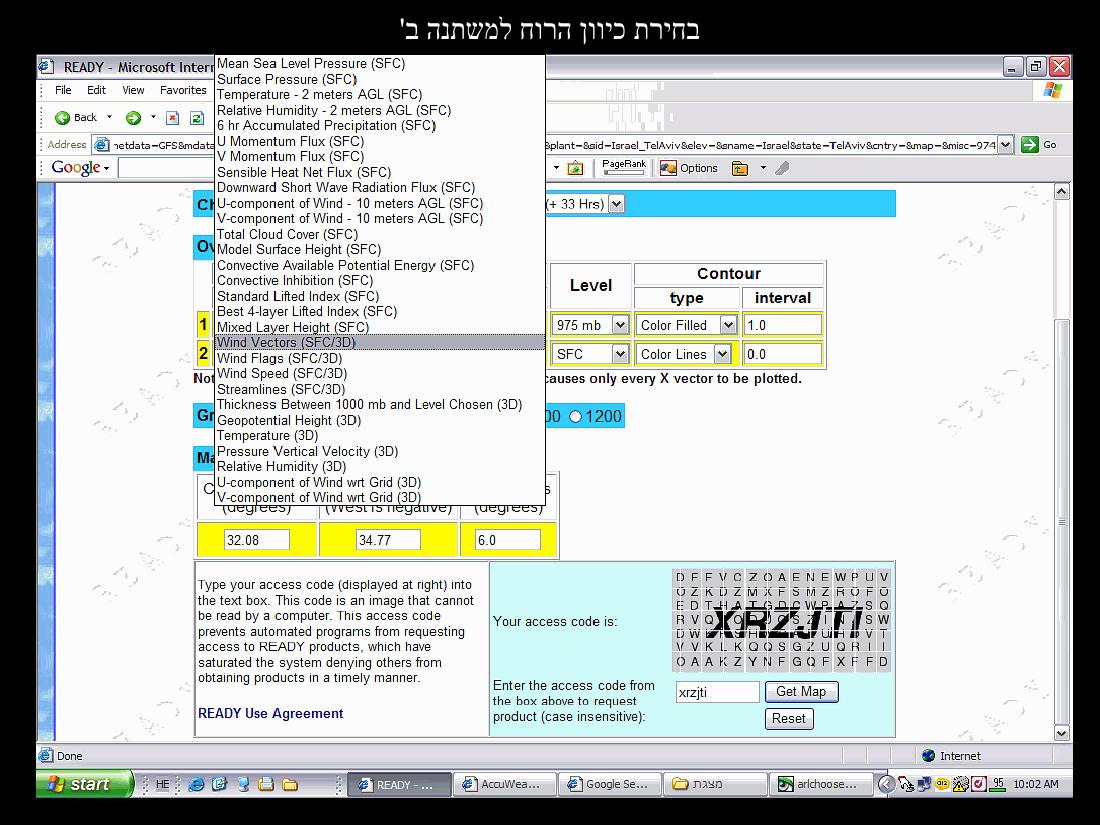Open the READY Use Agreement link
The width and height of the screenshot is (1100, 825).
point(270,713)
